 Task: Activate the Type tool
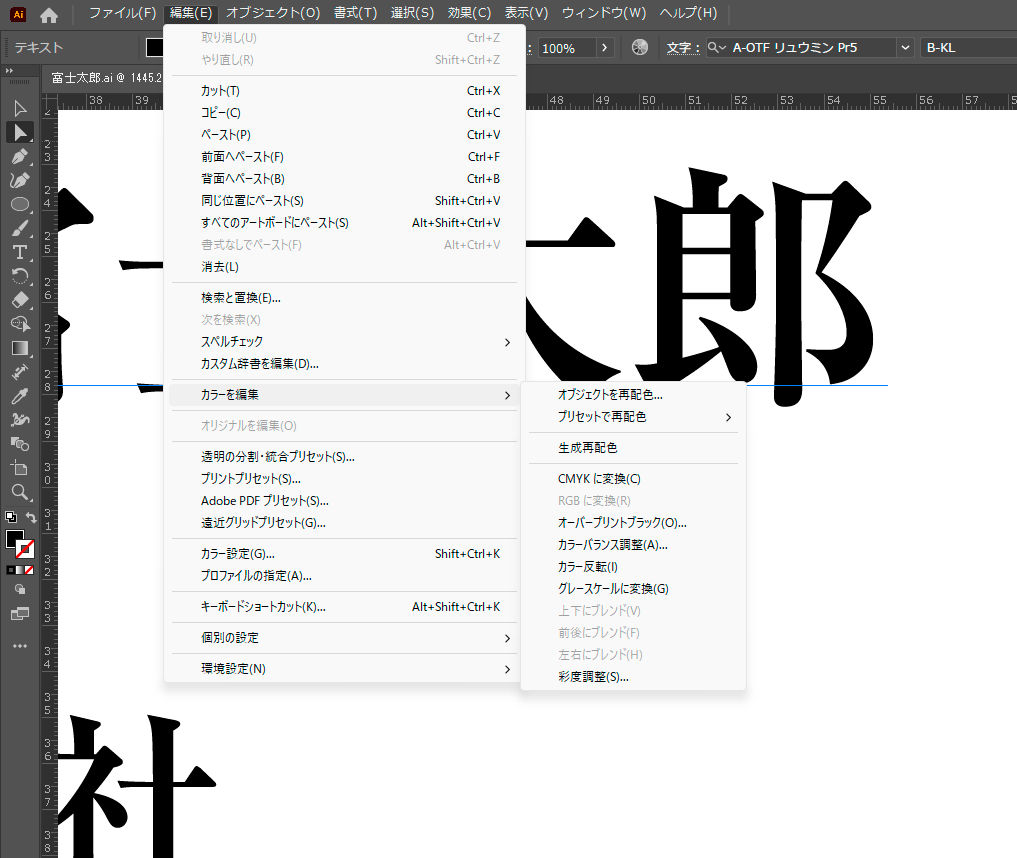(19, 252)
